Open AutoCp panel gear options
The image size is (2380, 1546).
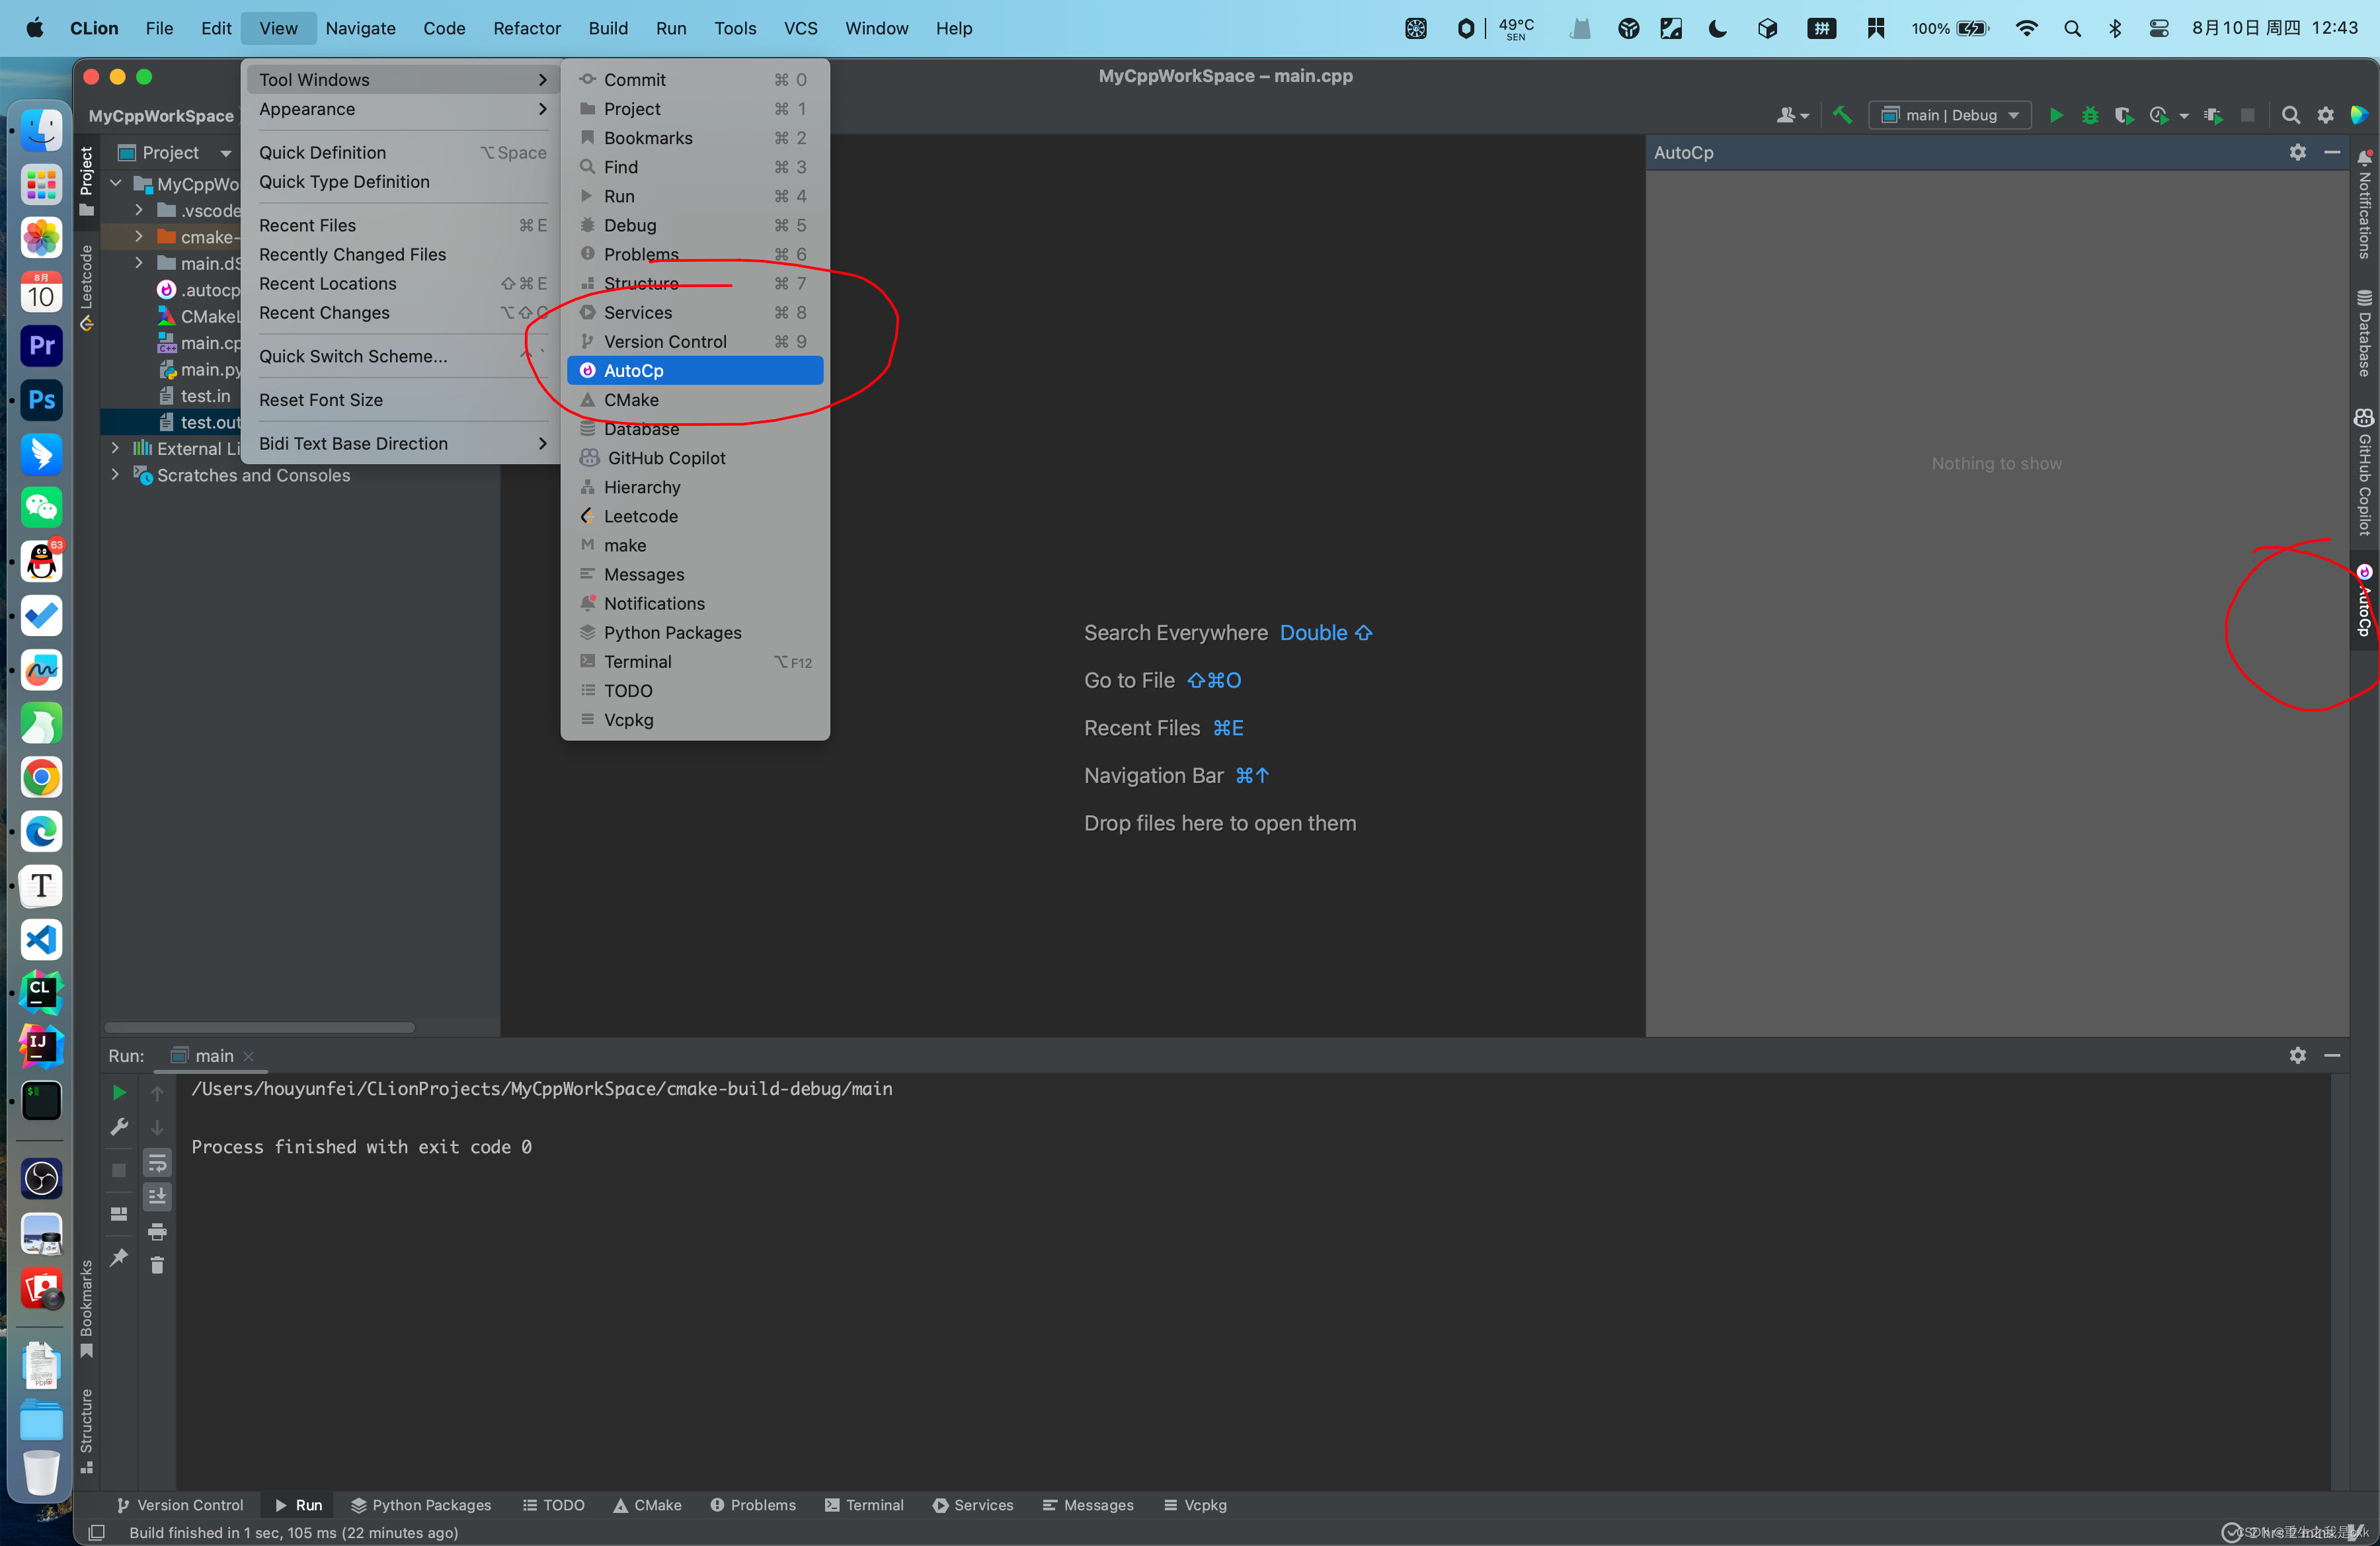(x=2297, y=152)
